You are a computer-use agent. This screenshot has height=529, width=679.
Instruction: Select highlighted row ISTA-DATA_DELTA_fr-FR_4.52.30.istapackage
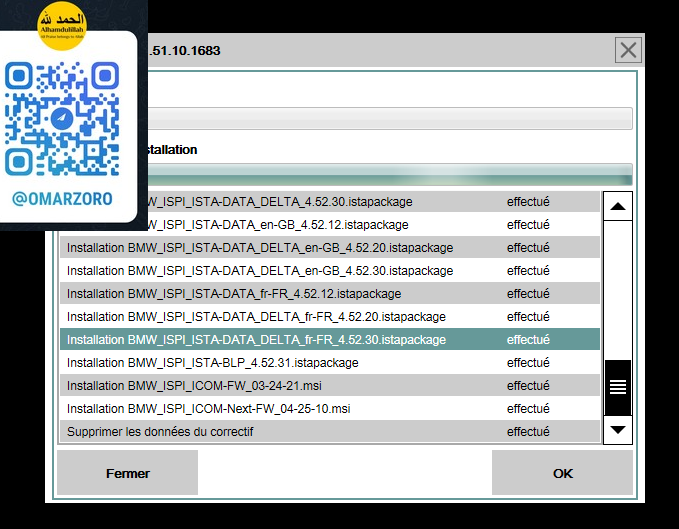pos(330,339)
